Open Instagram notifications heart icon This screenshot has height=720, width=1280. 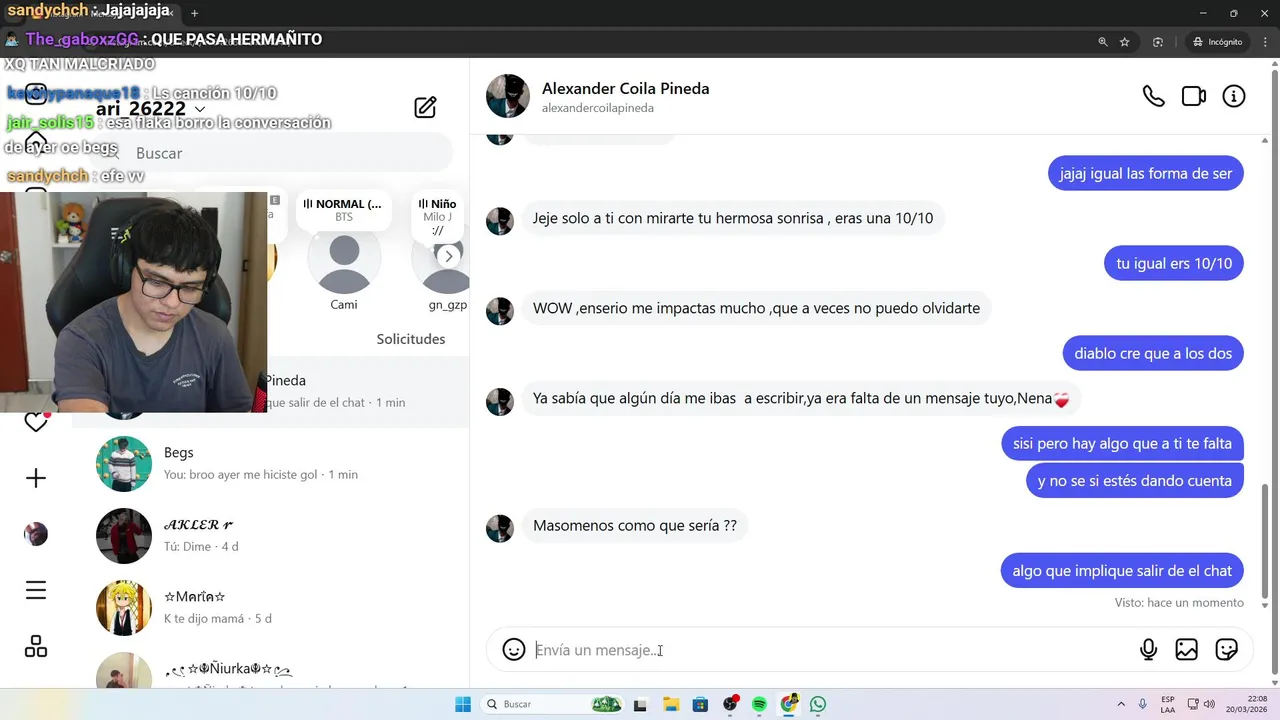tap(36, 422)
